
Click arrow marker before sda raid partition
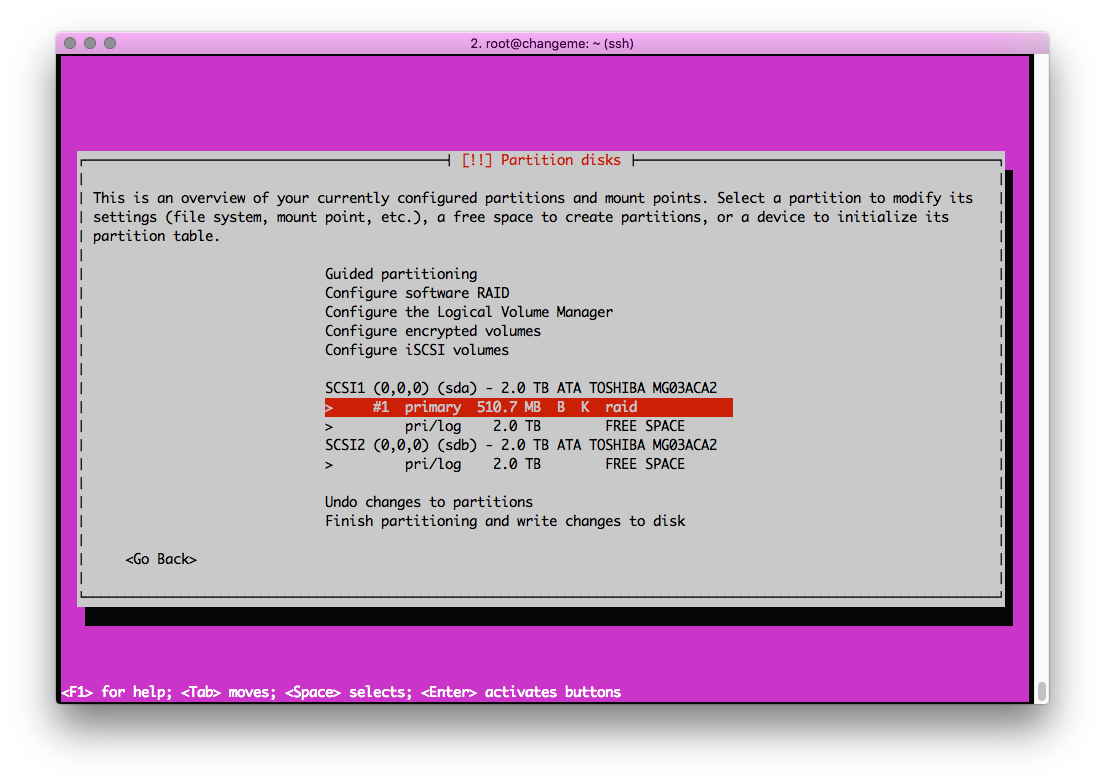point(329,407)
